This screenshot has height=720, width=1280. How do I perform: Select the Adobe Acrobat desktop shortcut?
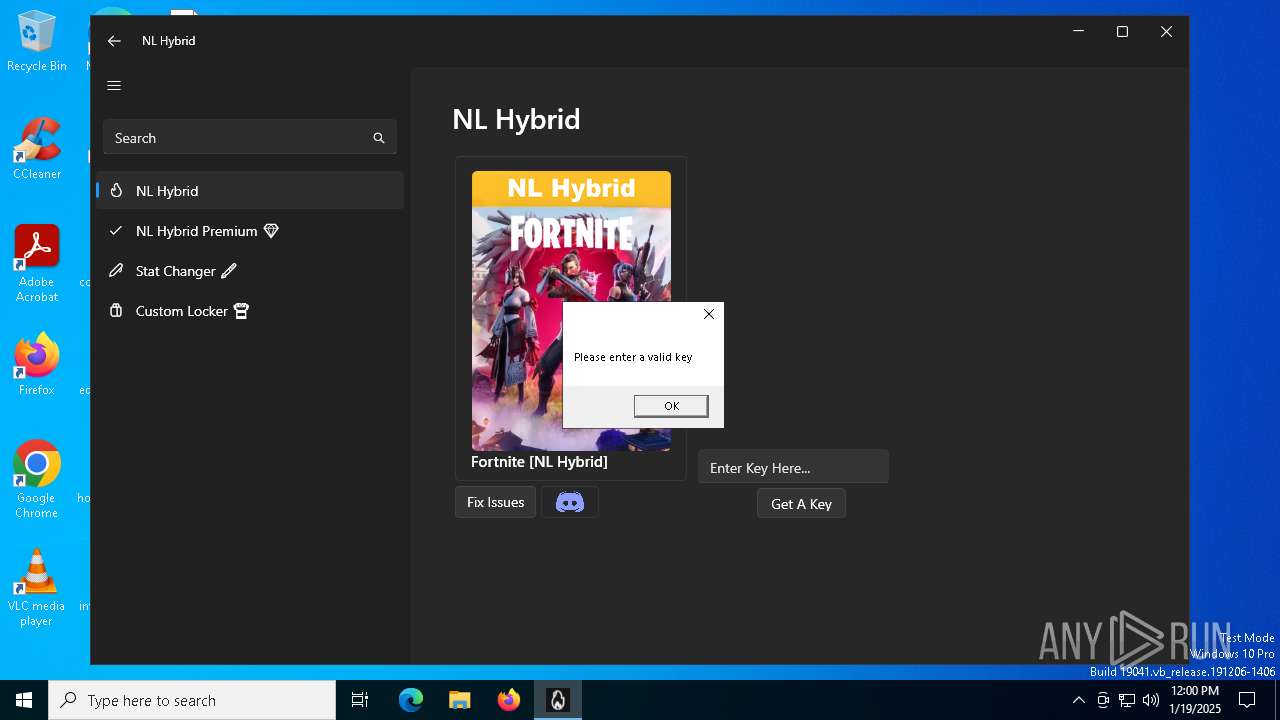click(x=37, y=264)
